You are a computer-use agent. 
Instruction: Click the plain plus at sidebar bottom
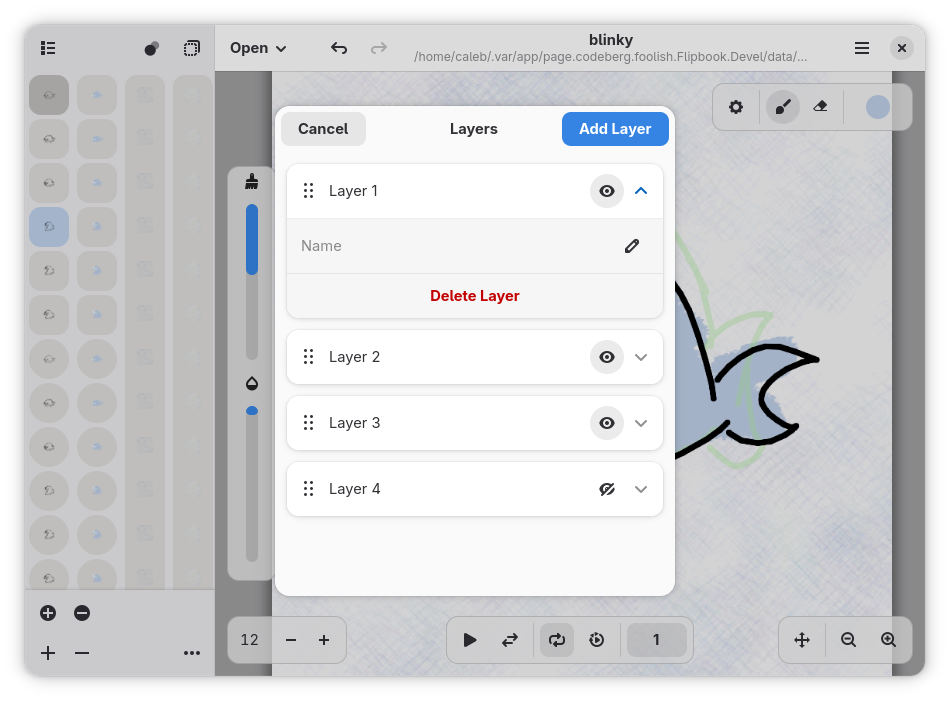coord(48,653)
